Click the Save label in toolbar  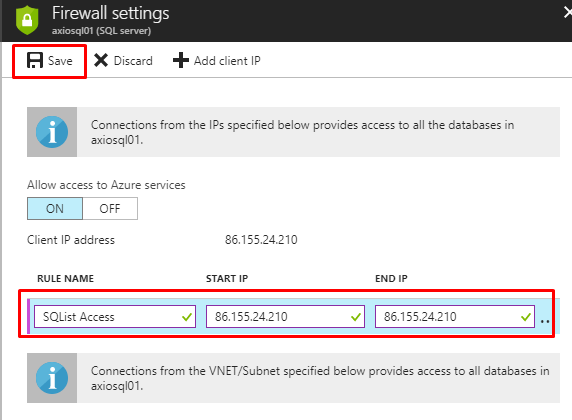click(60, 61)
